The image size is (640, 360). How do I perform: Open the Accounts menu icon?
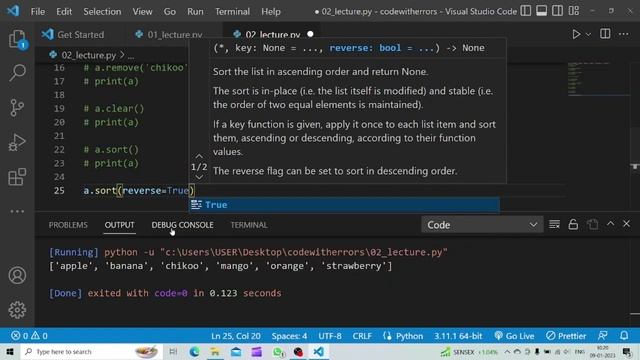[17, 276]
